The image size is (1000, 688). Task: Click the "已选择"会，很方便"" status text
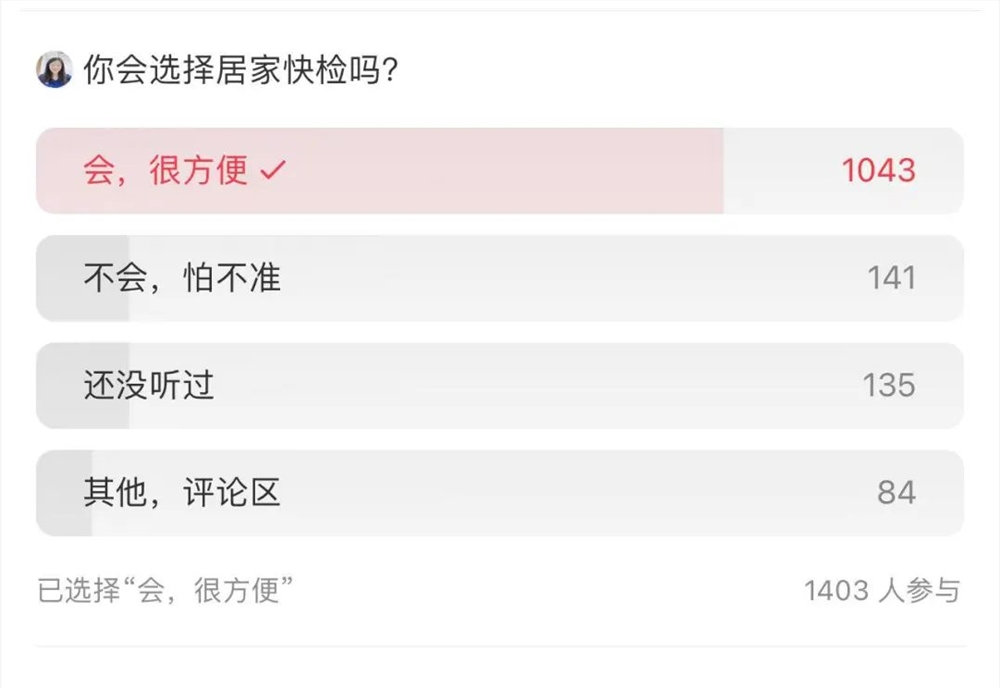[164, 591]
